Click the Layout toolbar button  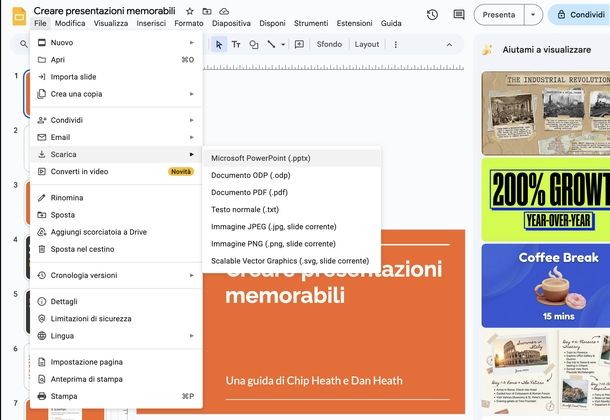click(366, 44)
